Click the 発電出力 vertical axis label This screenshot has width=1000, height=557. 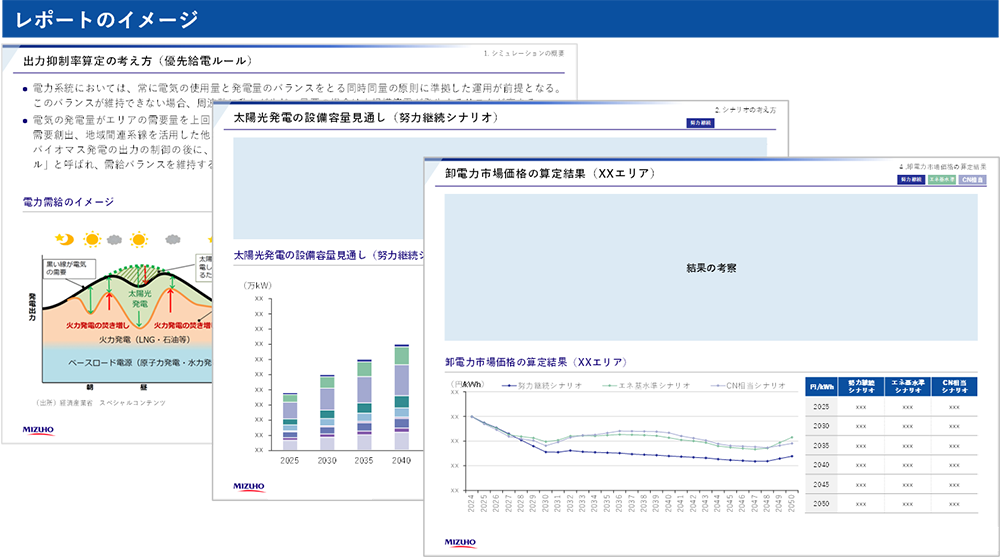(32, 307)
